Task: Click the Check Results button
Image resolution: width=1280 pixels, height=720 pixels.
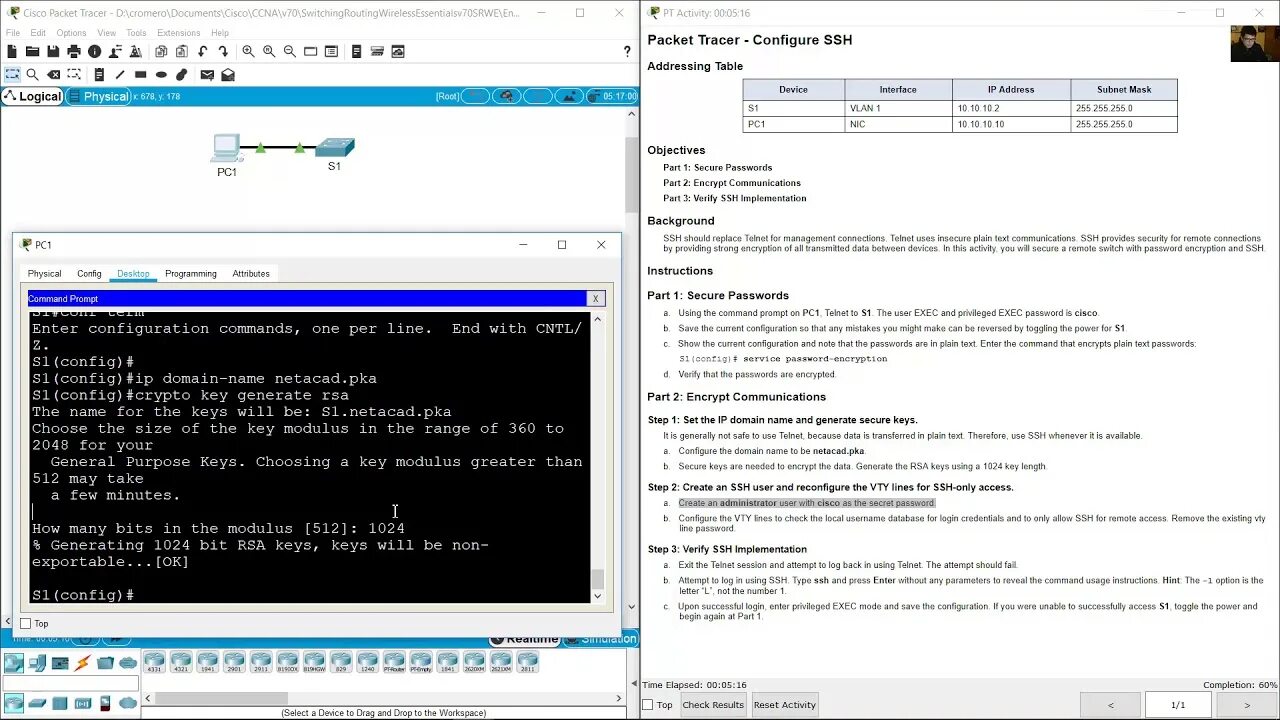Action: coord(713,705)
